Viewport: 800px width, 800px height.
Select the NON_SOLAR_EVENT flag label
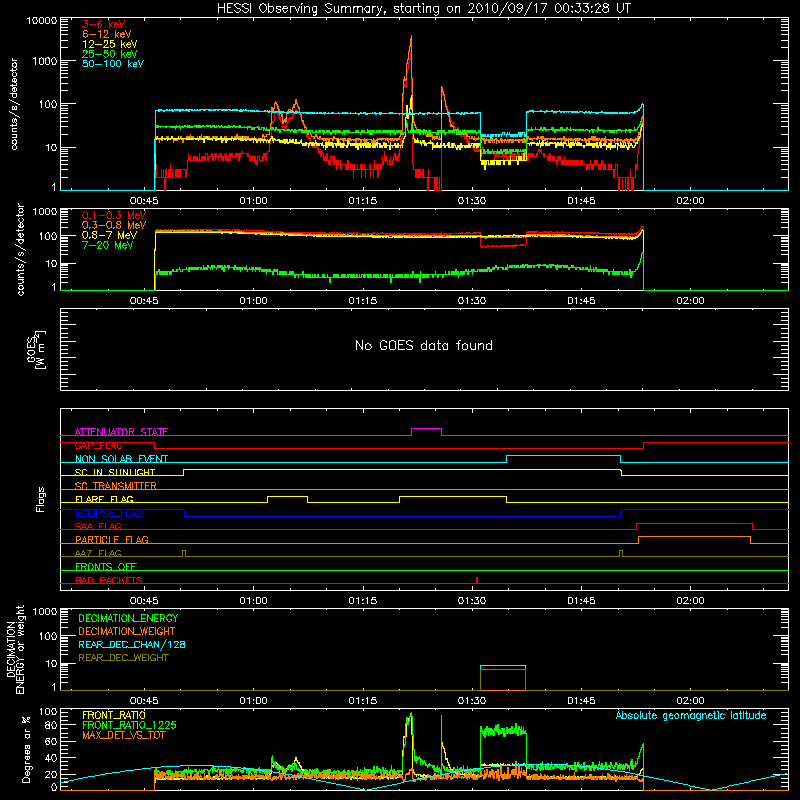[121, 459]
